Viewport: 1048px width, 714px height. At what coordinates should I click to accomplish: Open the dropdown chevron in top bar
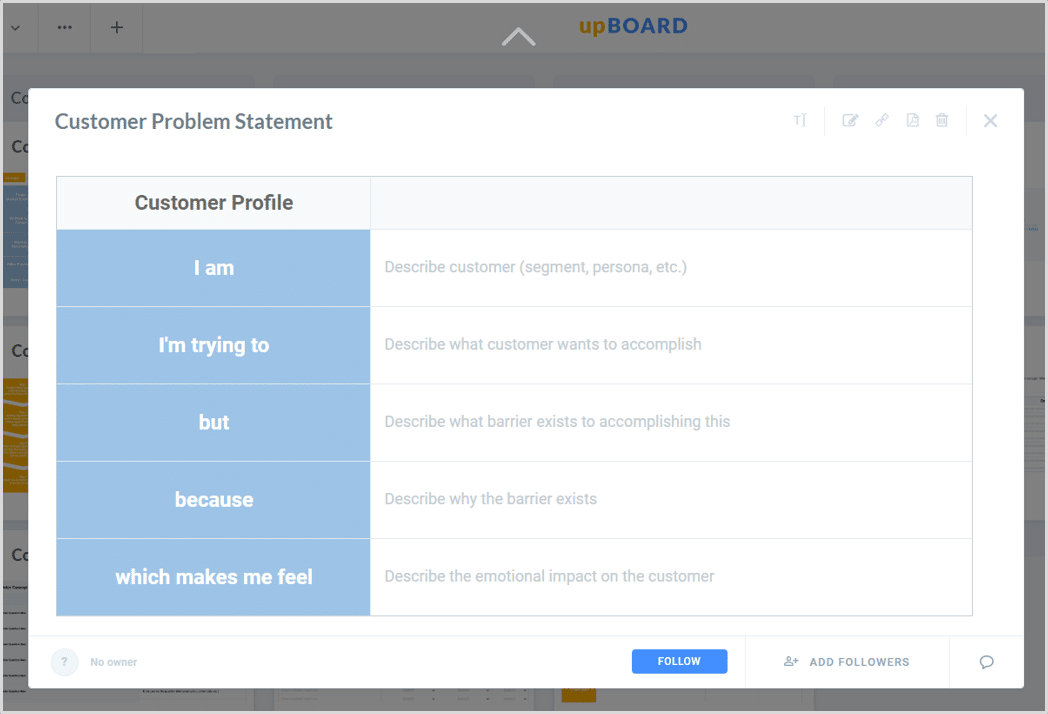point(15,27)
